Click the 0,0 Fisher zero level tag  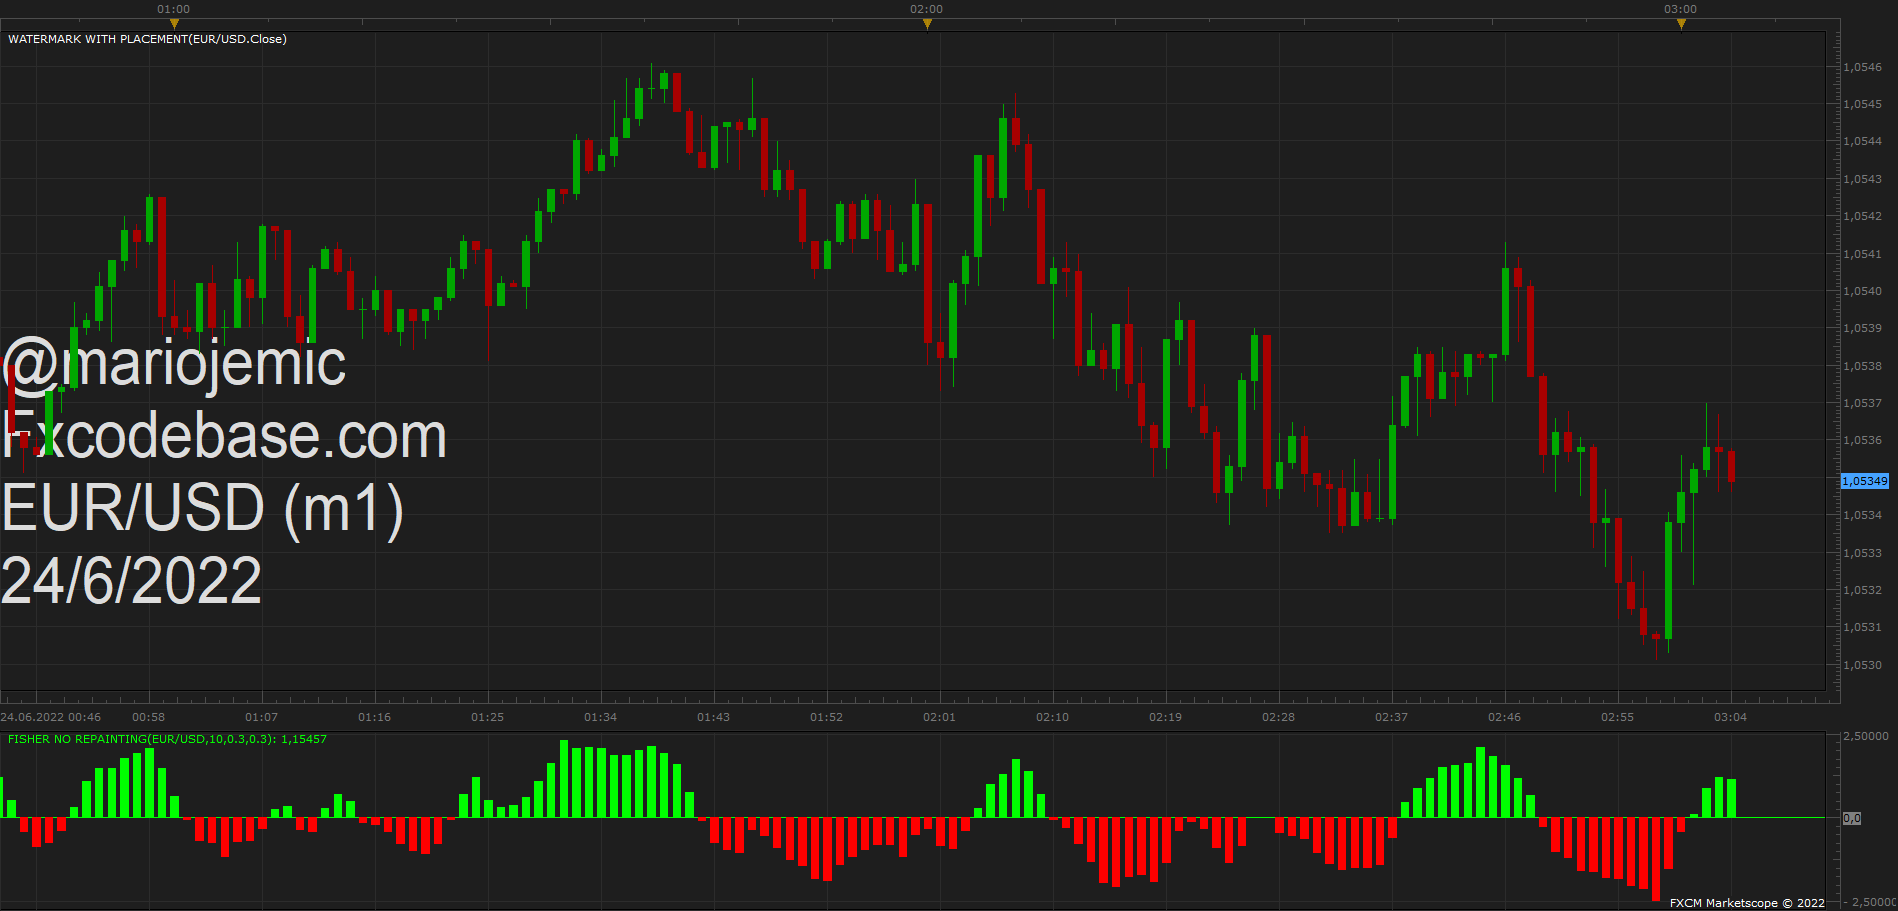coord(1852,818)
